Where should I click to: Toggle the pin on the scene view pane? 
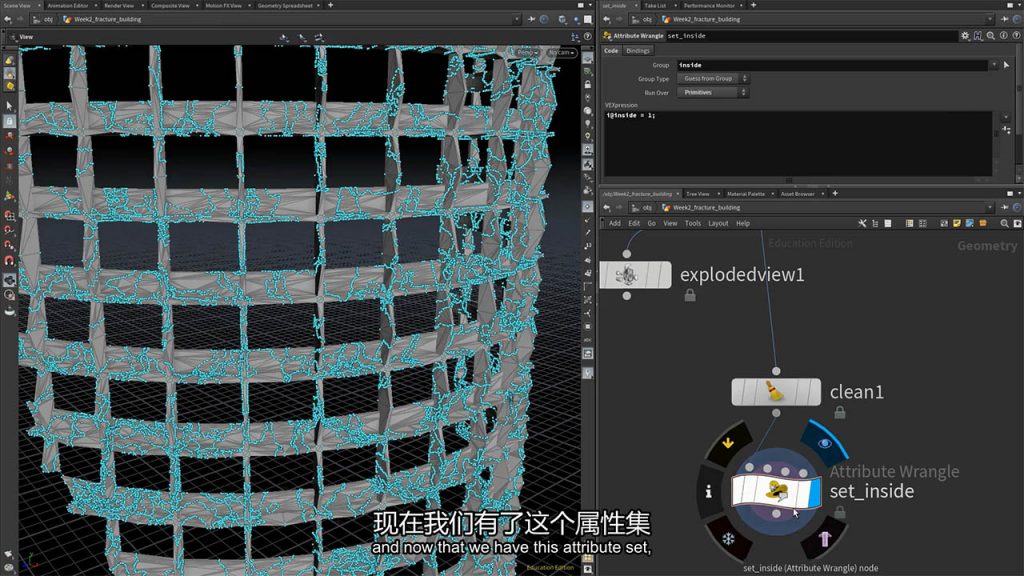tap(532, 20)
